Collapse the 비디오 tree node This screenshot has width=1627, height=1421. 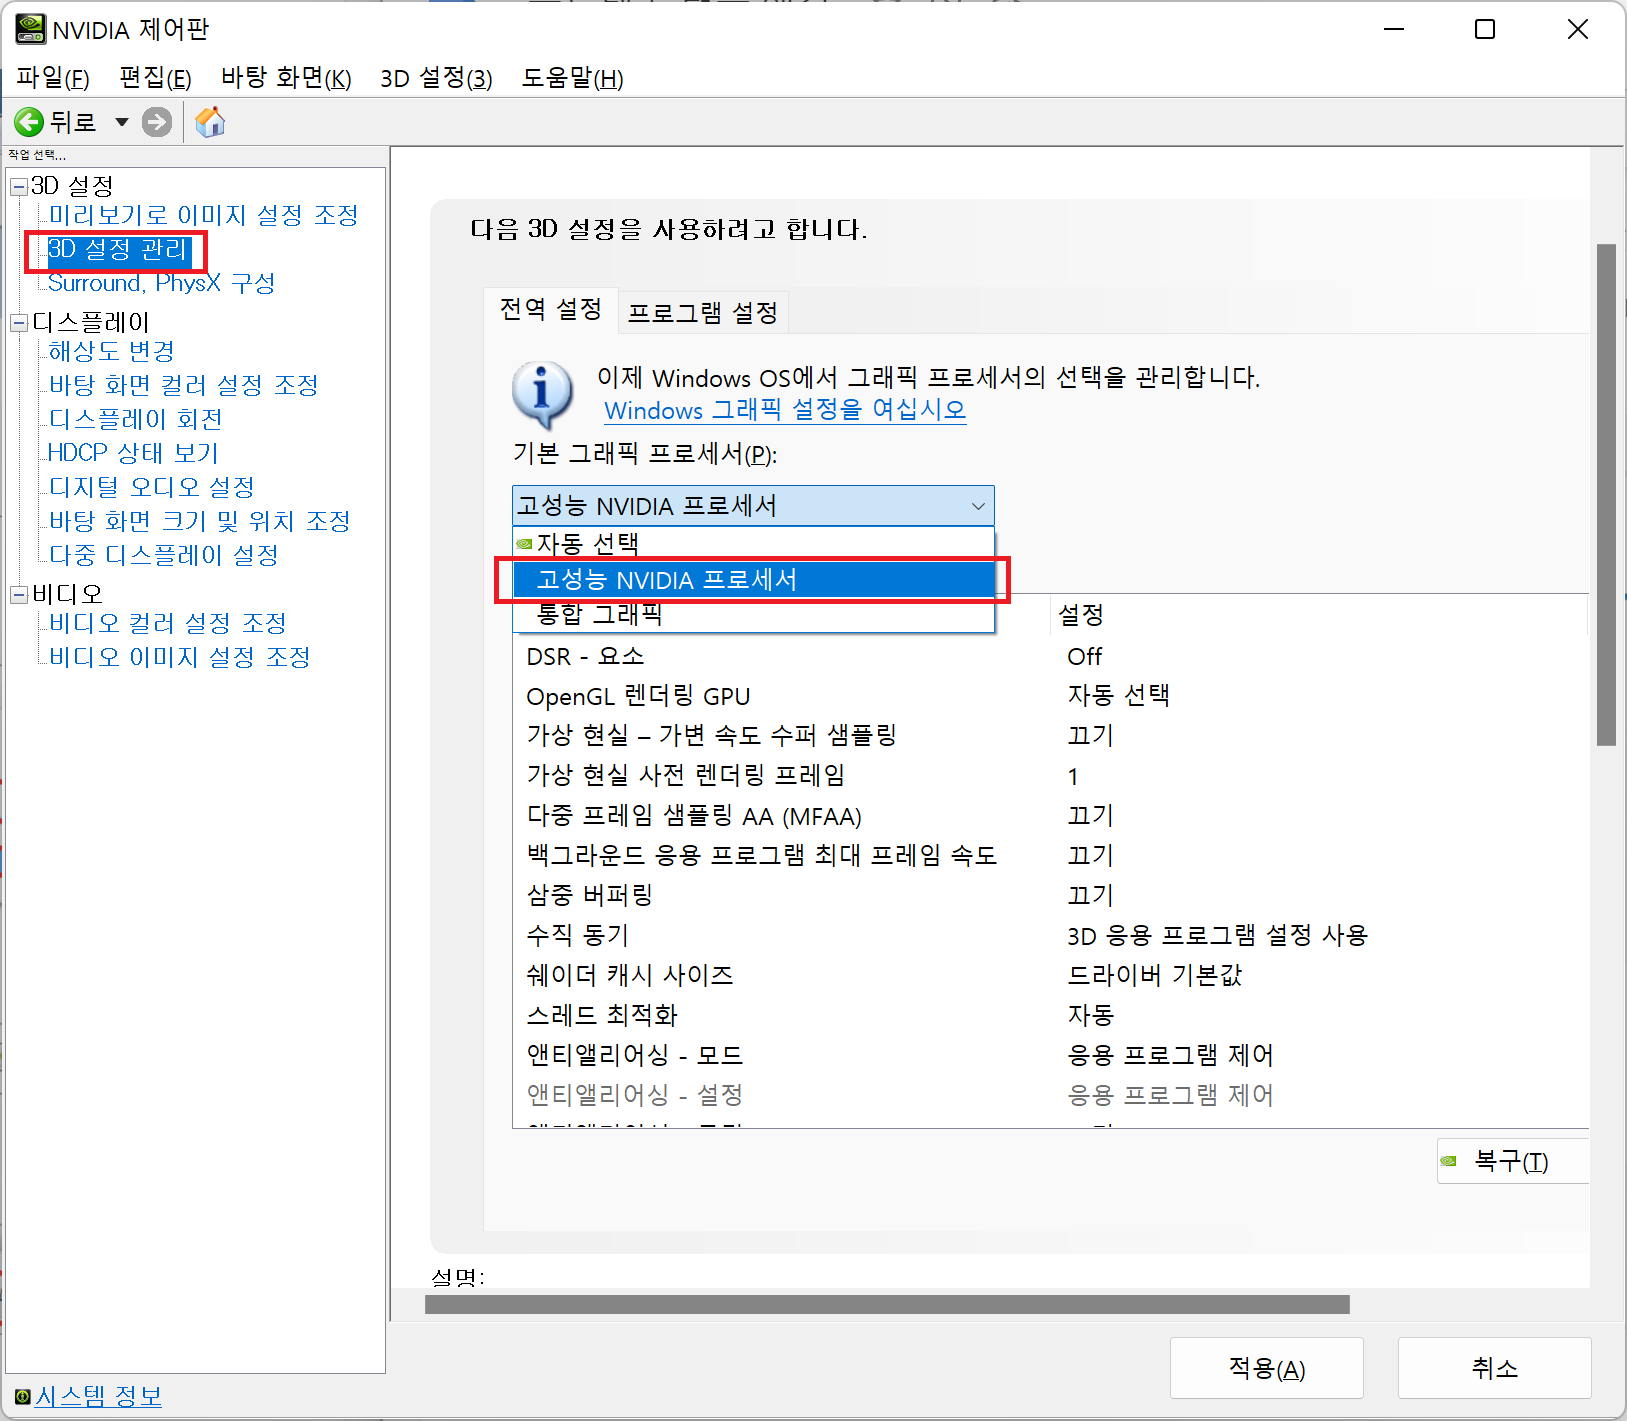[x=19, y=595]
